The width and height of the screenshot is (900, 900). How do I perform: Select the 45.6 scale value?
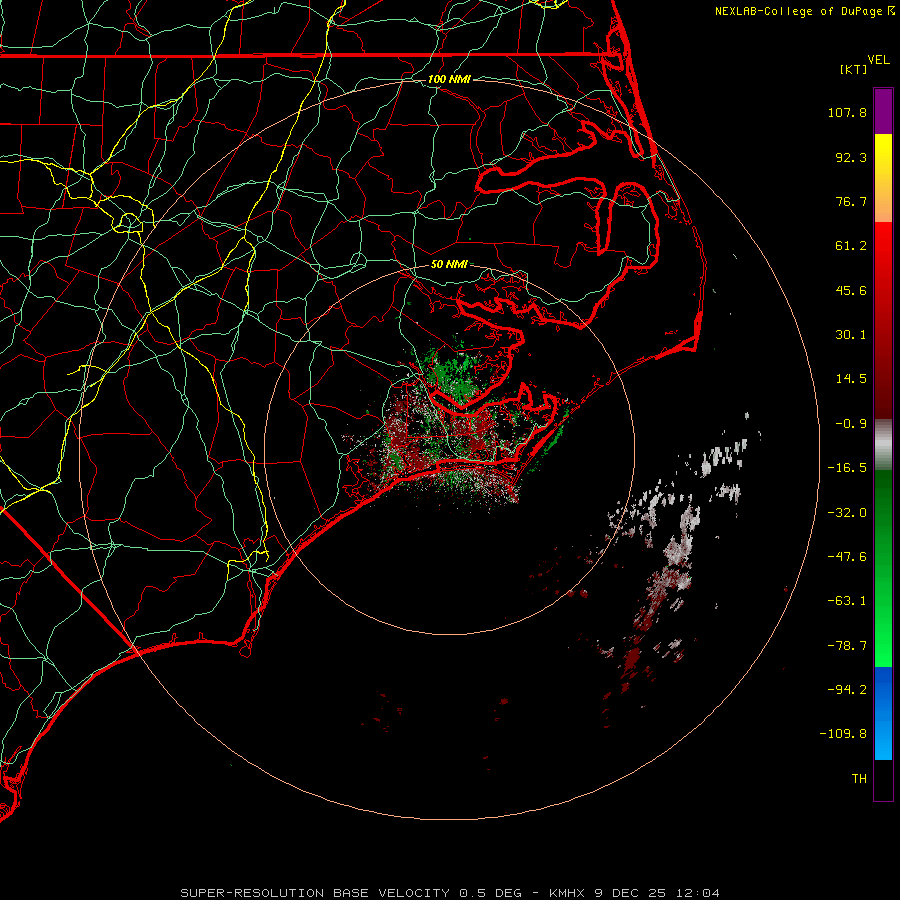click(x=851, y=290)
